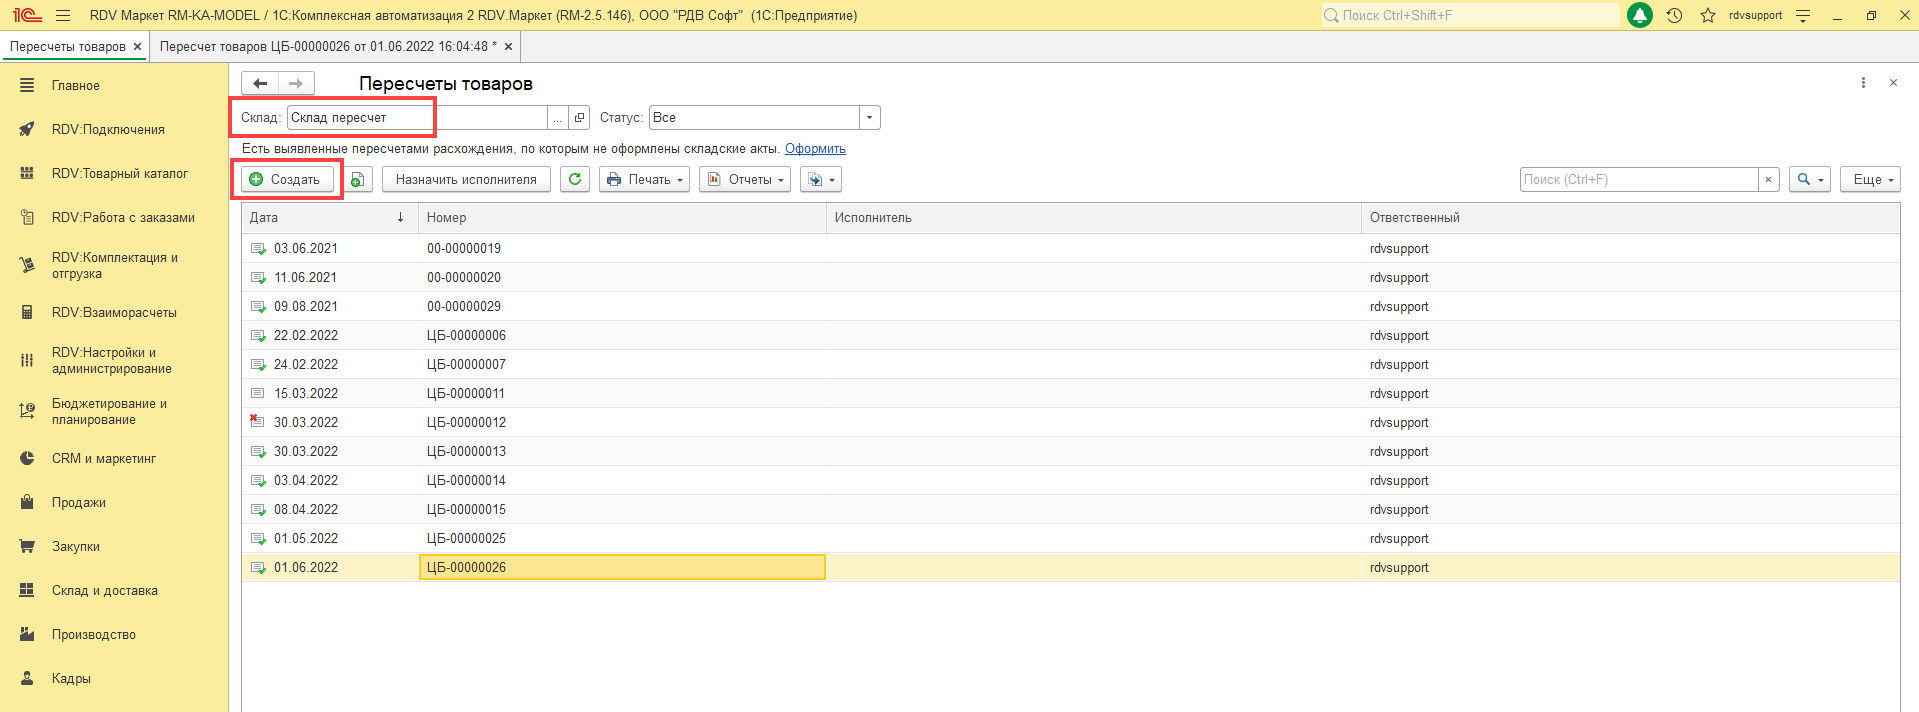Open RDV:Комплектация и отгрузка section
Image resolution: width=1919 pixels, height=712 pixels.
114,265
